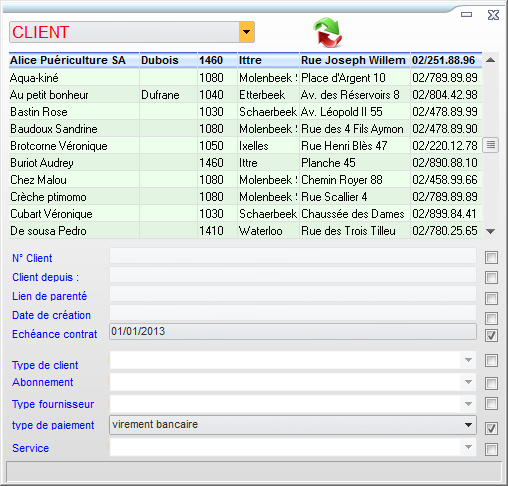Expand the type de paiement dropdown
Image resolution: width=508 pixels, height=486 pixels.
[x=468, y=425]
